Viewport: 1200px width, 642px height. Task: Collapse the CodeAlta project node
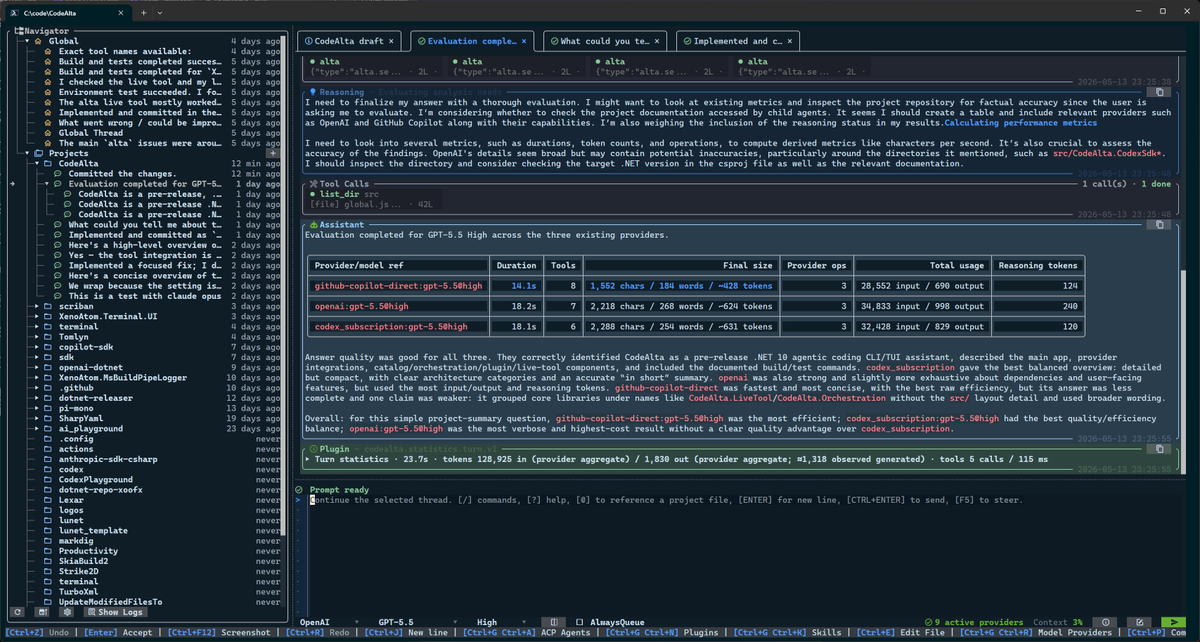36,164
